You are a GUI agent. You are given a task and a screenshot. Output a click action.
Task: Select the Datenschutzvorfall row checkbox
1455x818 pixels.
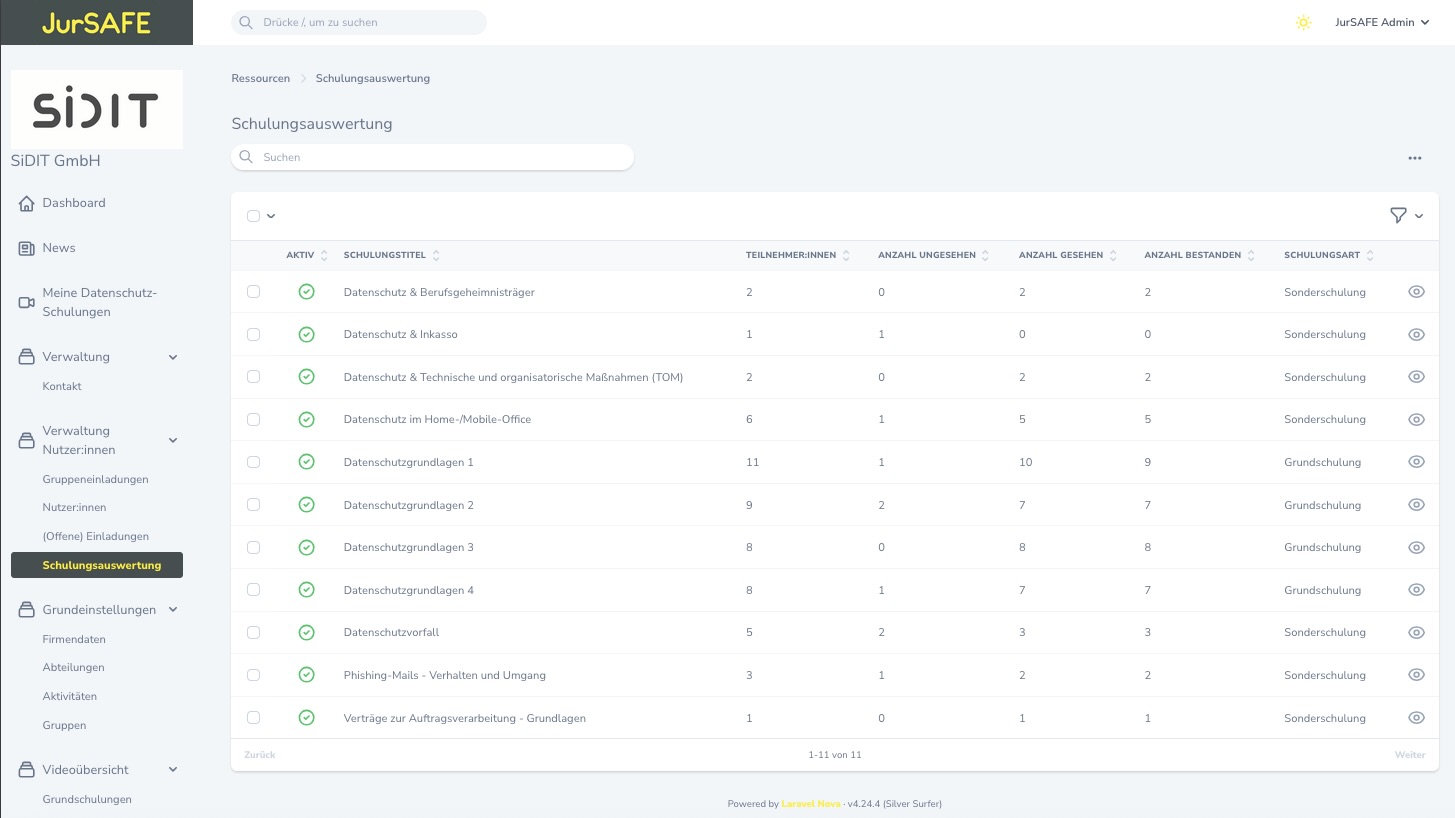[x=253, y=632]
